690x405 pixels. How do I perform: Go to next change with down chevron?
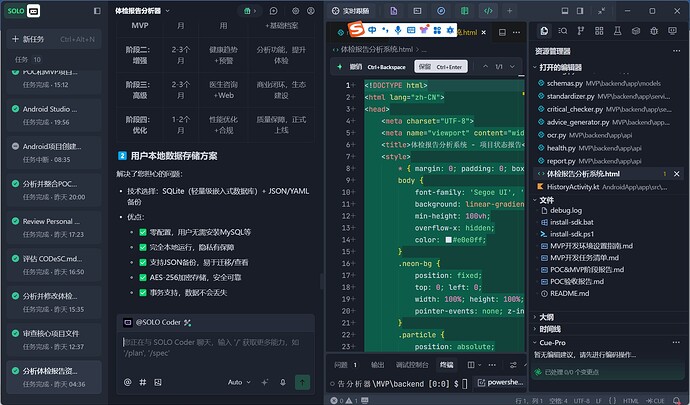click(512, 67)
